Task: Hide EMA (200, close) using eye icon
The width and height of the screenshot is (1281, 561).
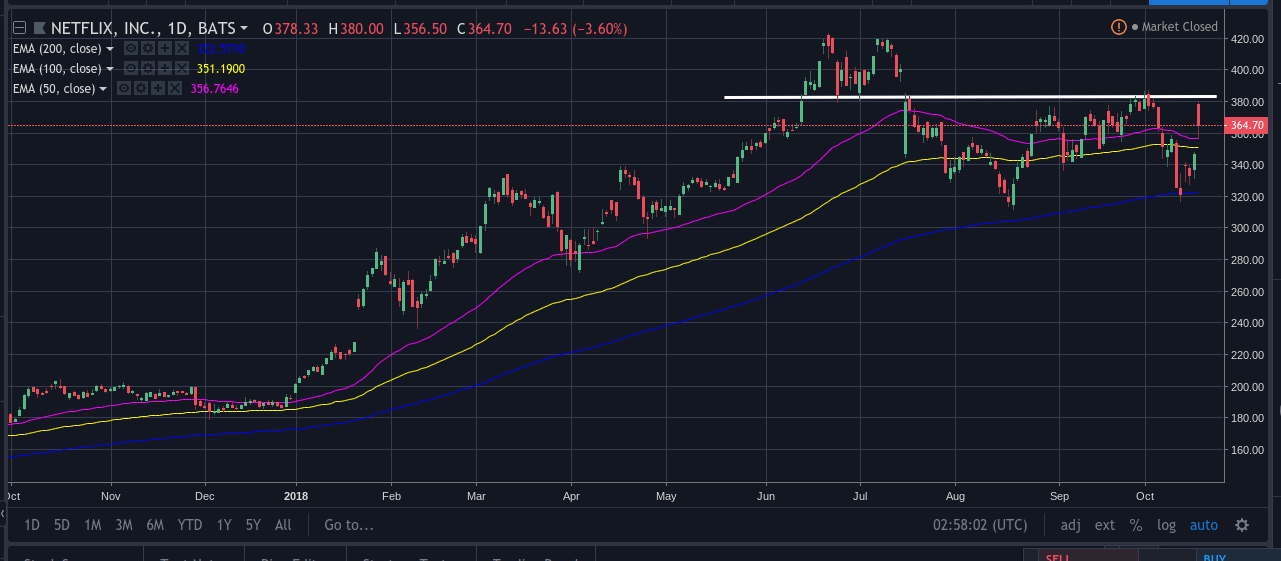Action: point(131,48)
